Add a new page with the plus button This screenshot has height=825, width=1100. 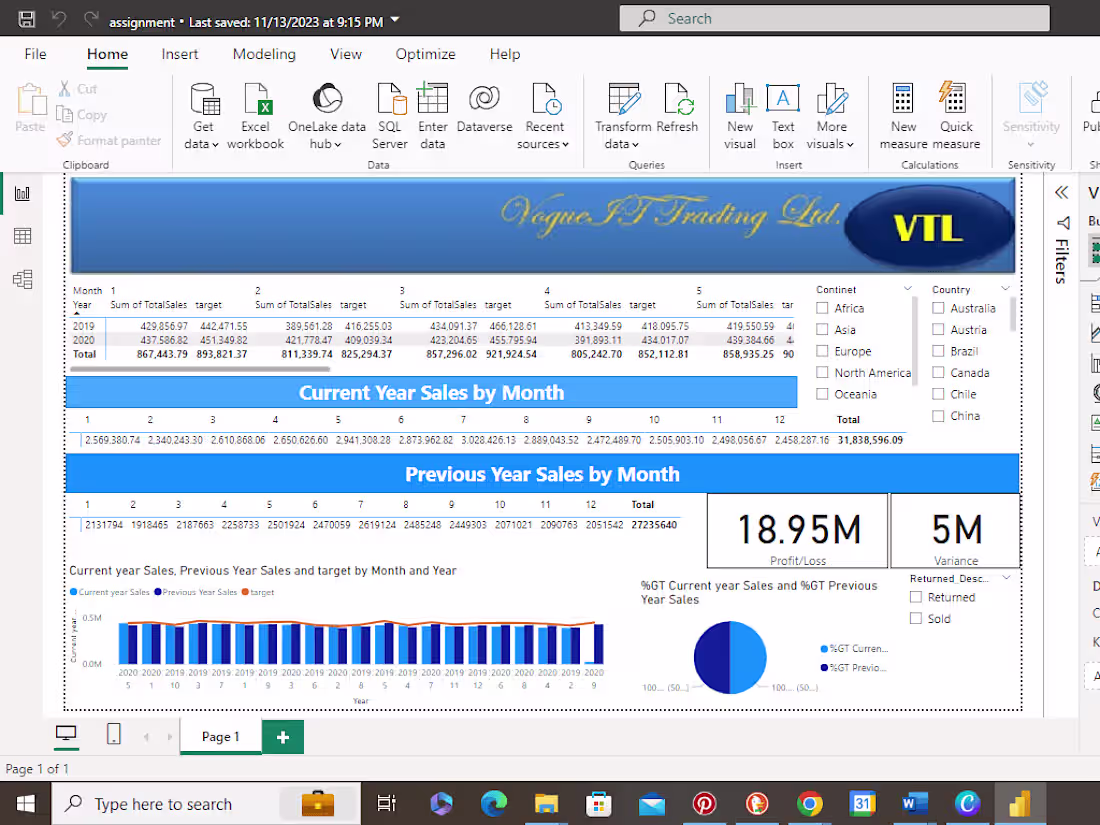click(x=282, y=736)
